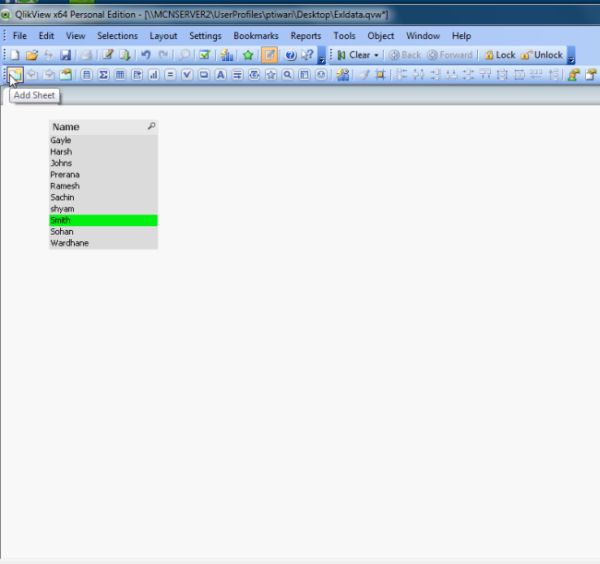Create a Multi Box object

click(x=137, y=75)
